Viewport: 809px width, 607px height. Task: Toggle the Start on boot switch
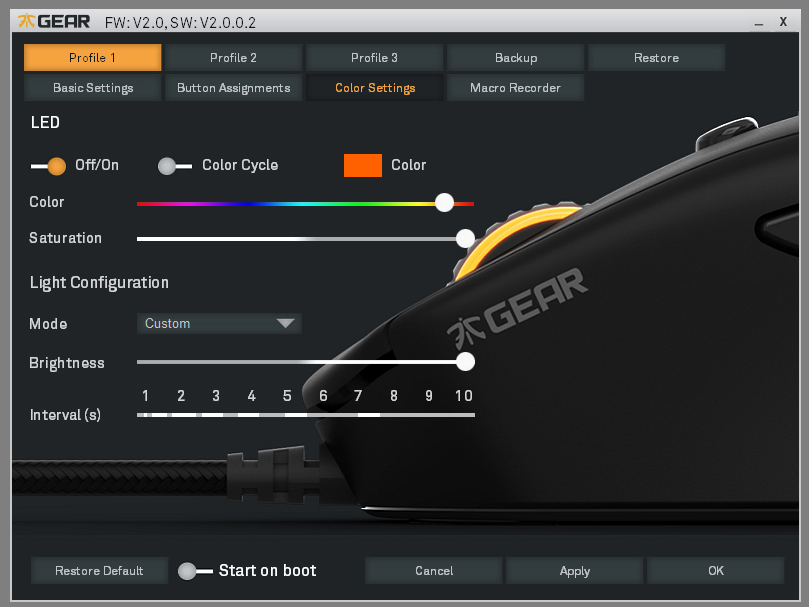point(195,571)
